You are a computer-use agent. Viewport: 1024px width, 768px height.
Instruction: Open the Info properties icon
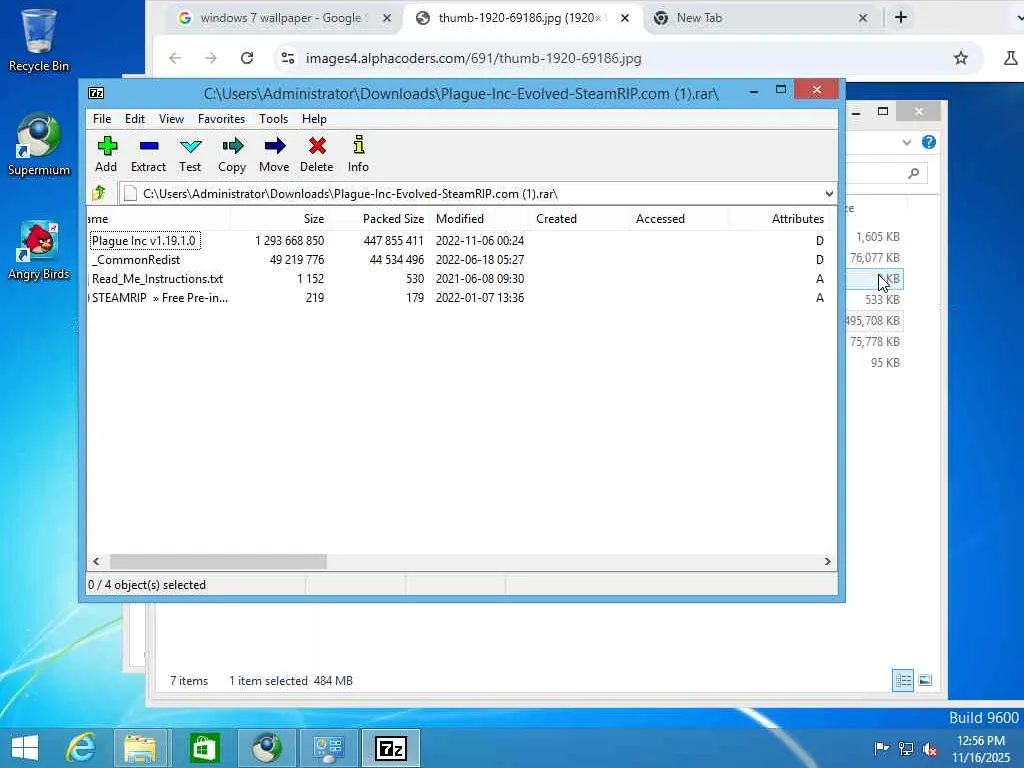click(358, 154)
